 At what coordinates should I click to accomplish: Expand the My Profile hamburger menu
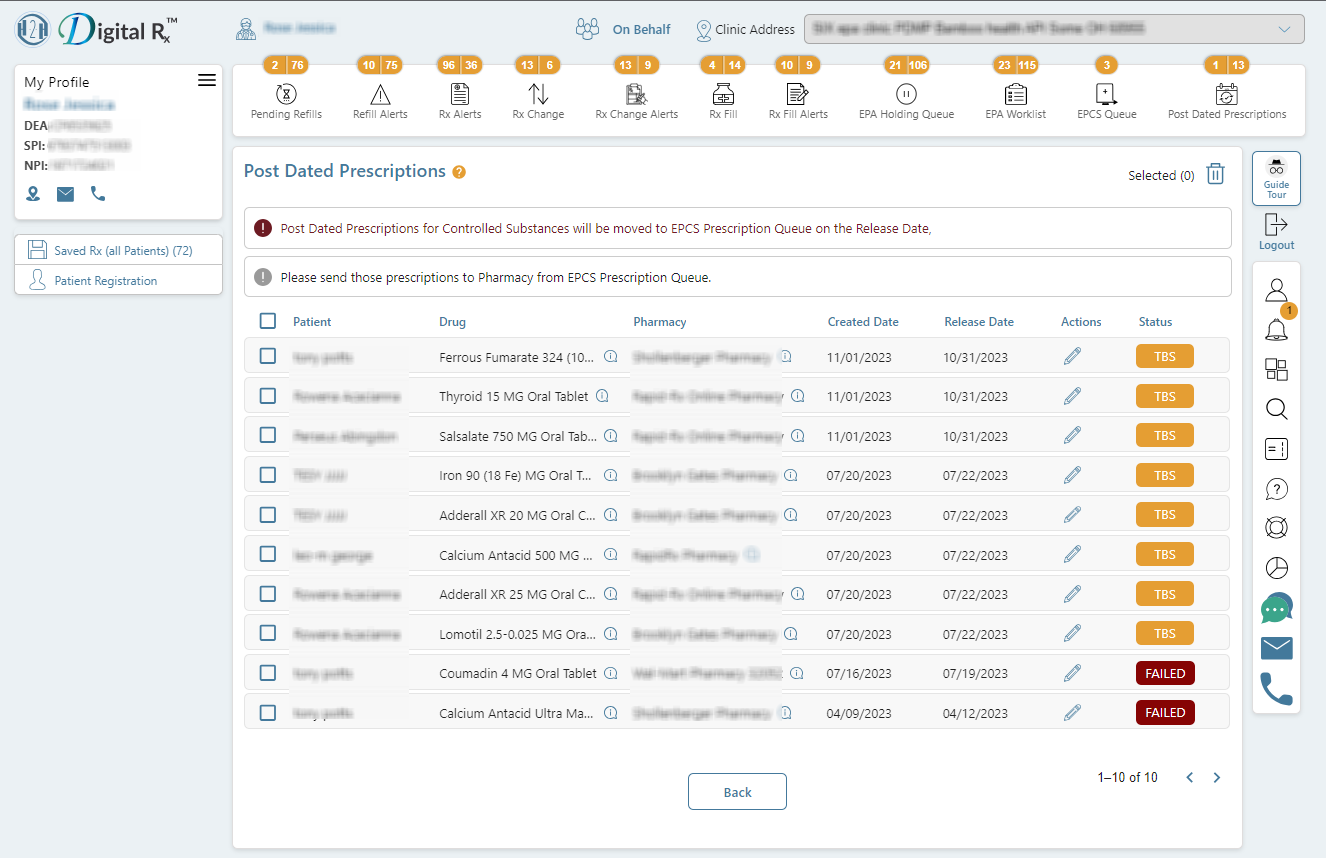click(207, 80)
